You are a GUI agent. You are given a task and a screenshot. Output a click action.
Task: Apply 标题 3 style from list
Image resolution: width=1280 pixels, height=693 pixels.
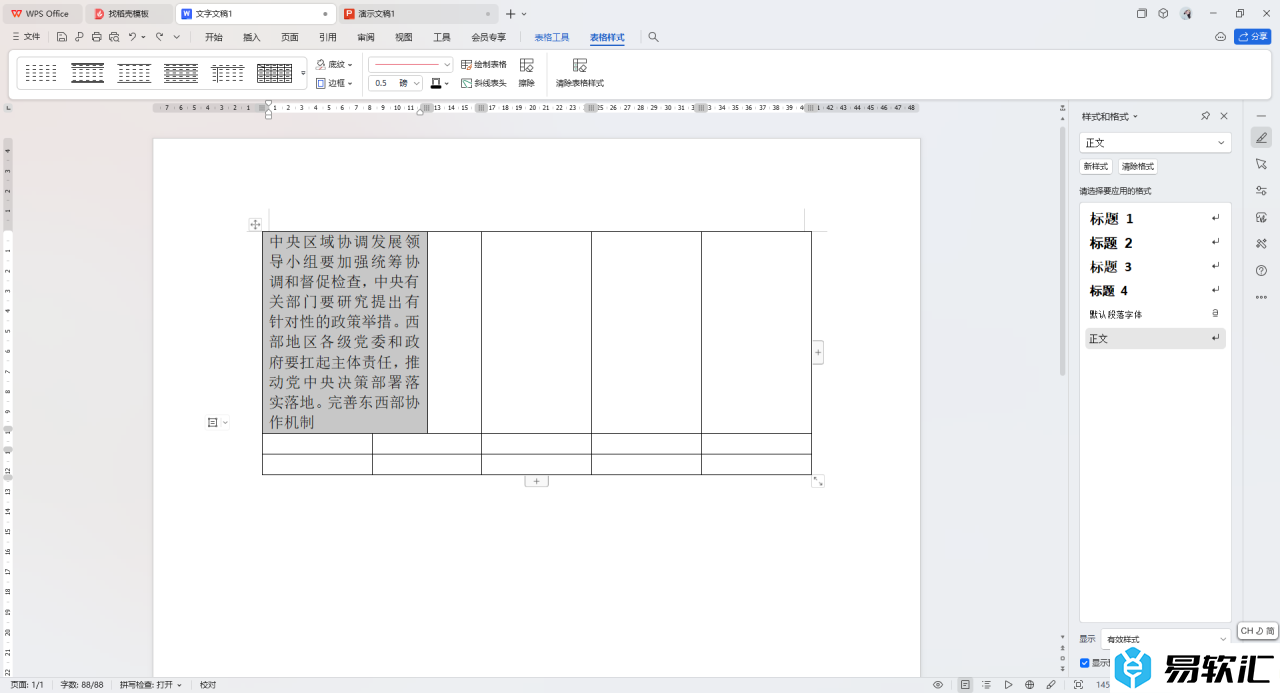pos(1155,267)
